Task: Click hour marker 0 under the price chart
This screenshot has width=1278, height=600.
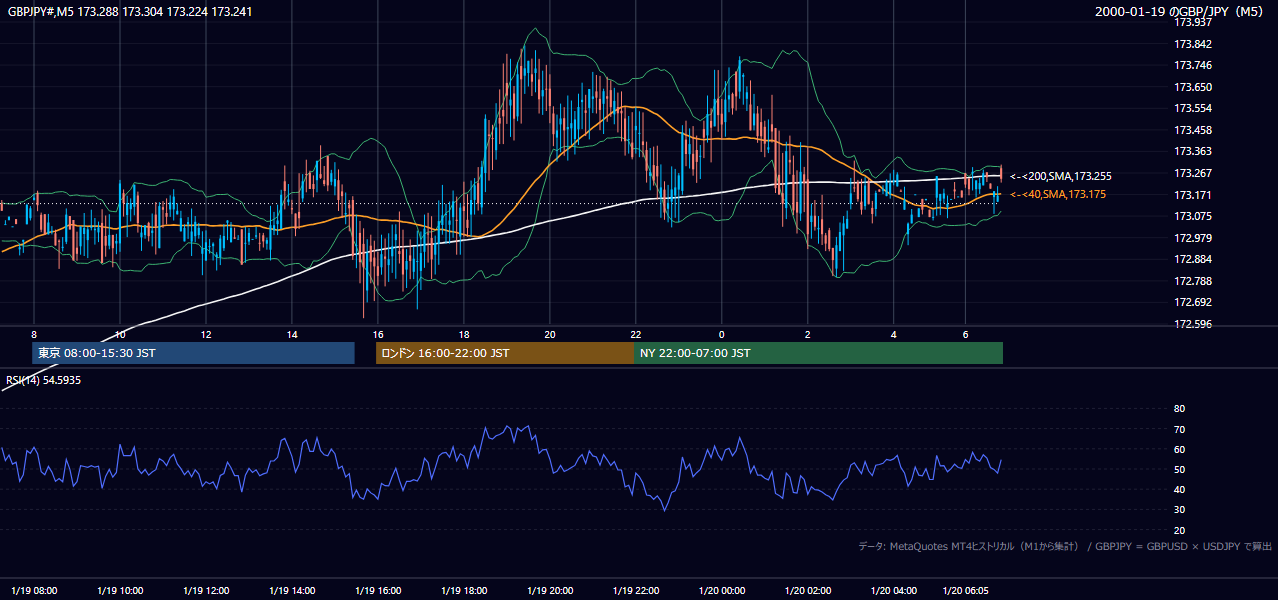Action: (721, 334)
